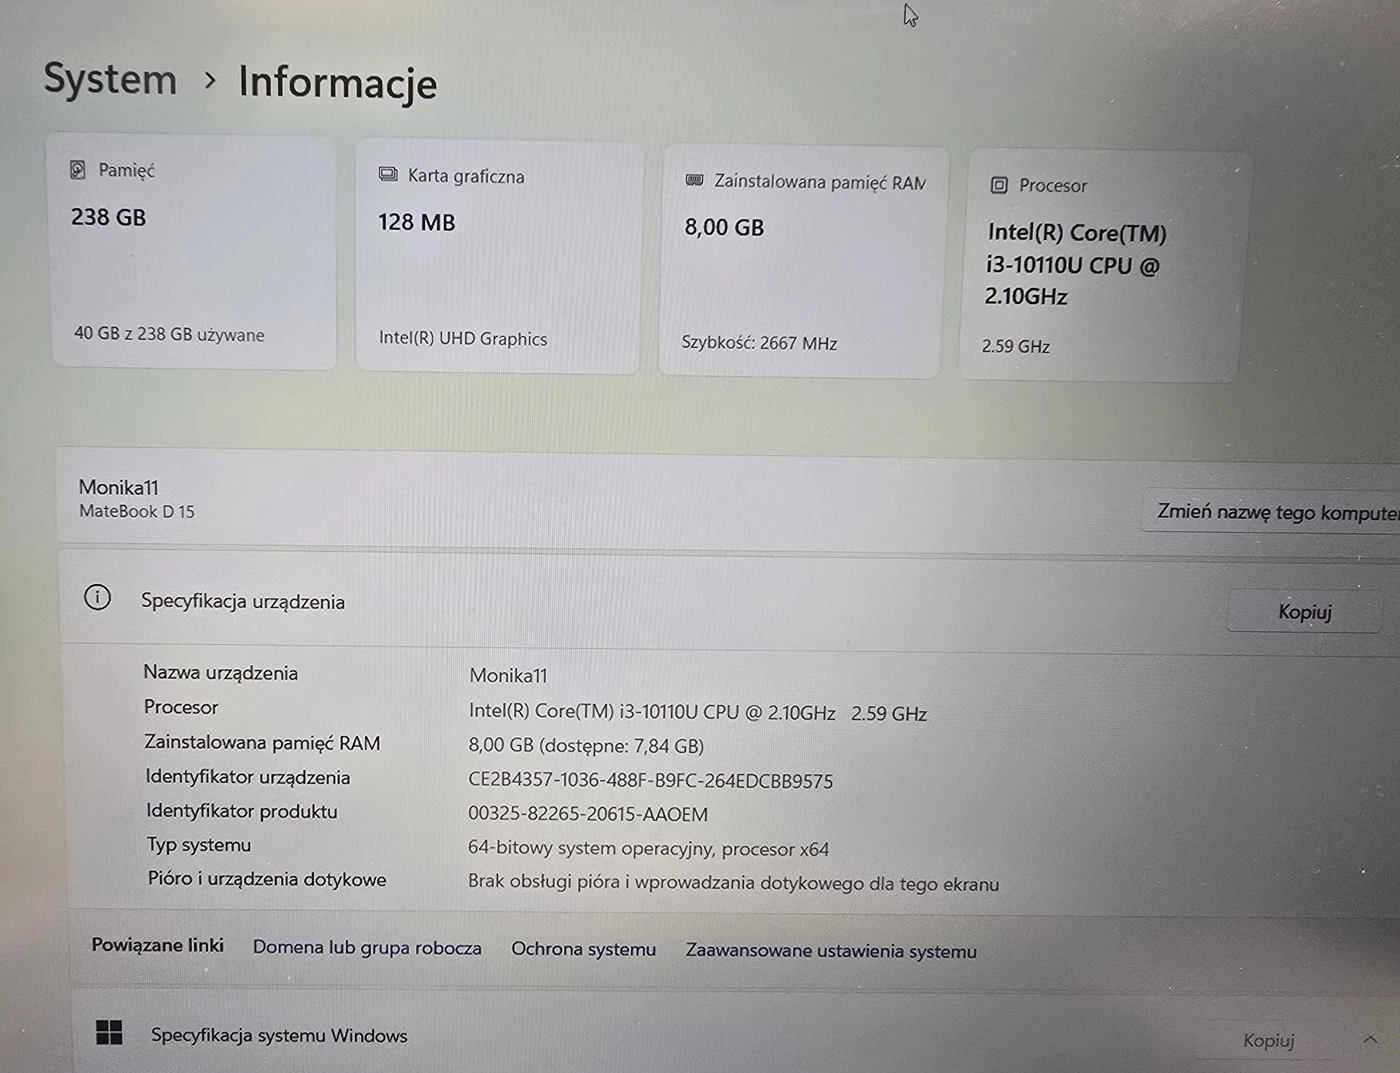Open Zaawansowane ustawienia systemu link

[831, 951]
